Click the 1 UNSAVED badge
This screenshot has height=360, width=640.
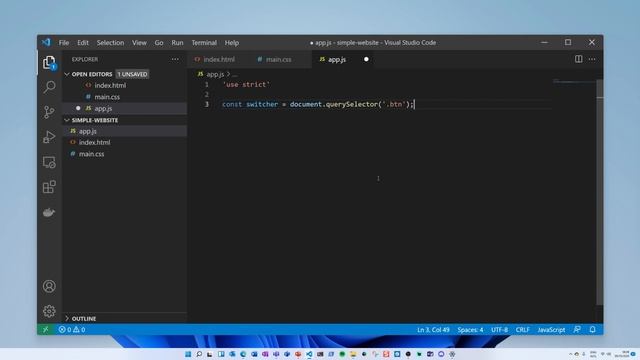pyautogui.click(x=132, y=74)
